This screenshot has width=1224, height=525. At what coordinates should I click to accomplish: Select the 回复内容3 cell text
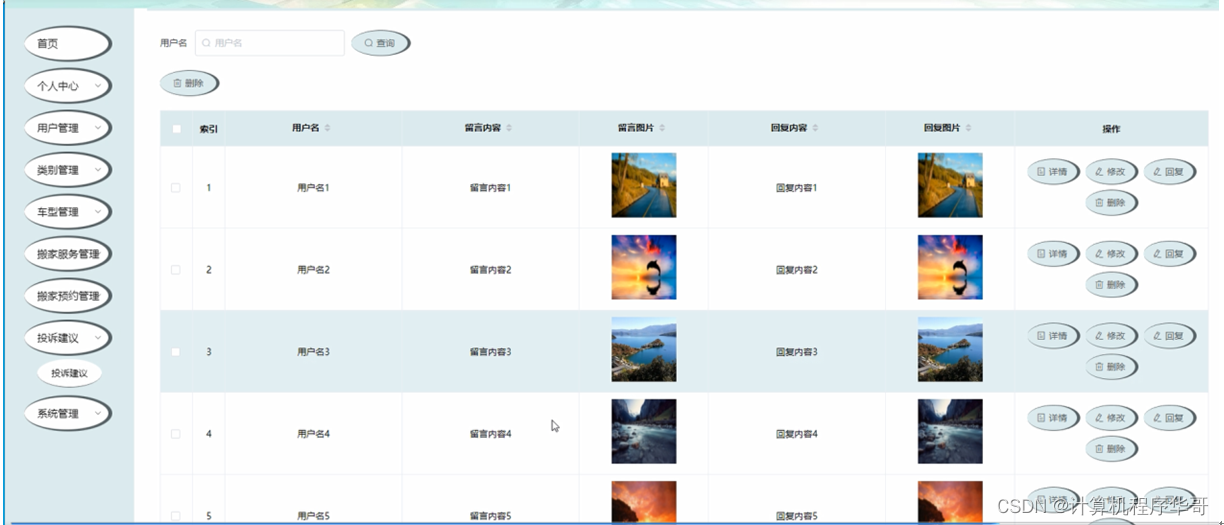(796, 352)
